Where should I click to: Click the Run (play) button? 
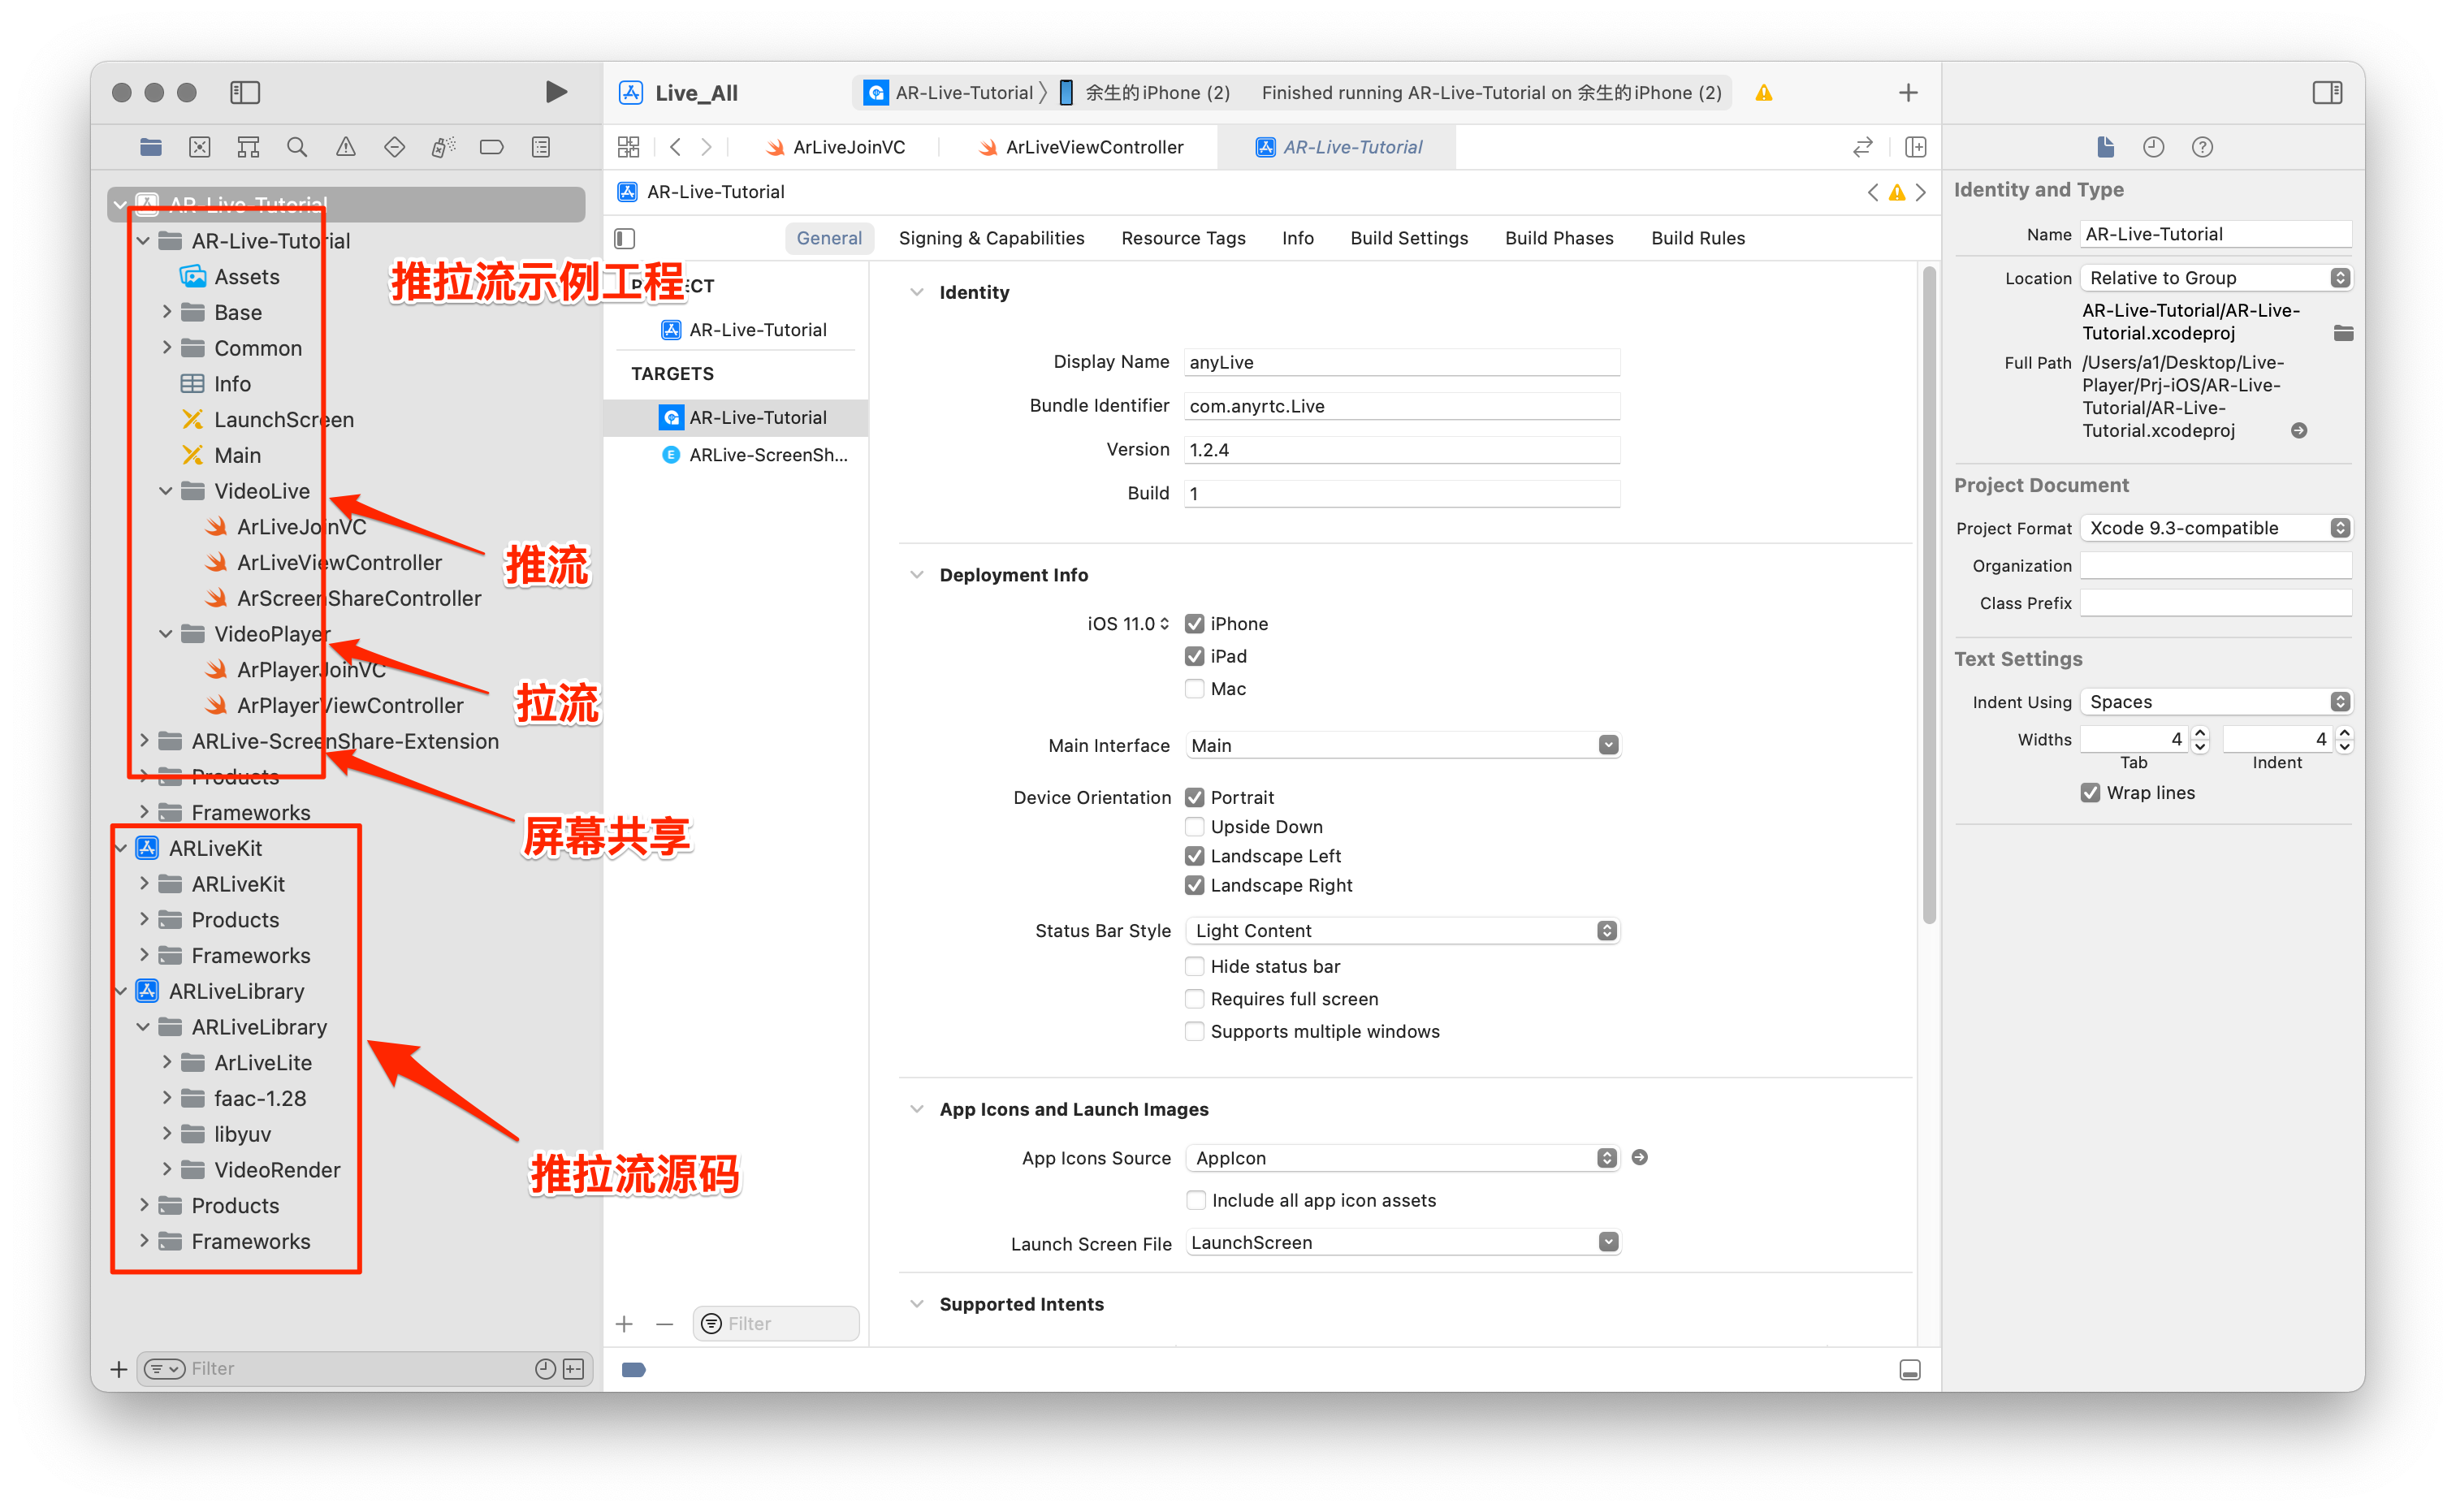click(556, 92)
